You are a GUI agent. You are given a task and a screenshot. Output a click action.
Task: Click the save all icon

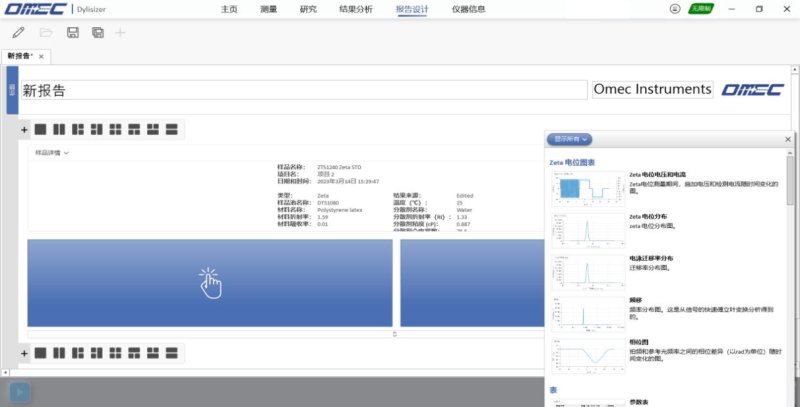pyautogui.click(x=97, y=33)
